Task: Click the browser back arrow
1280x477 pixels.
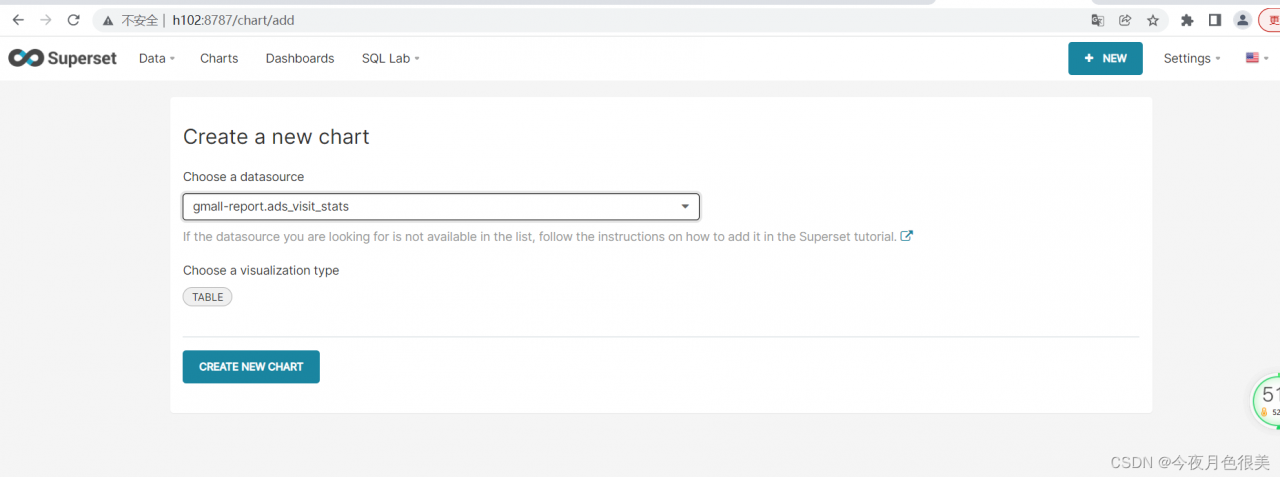Action: pyautogui.click(x=18, y=20)
